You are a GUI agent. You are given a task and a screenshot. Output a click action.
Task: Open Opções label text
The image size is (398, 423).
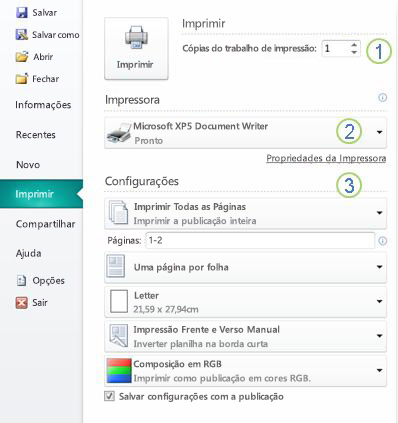pyautogui.click(x=49, y=281)
